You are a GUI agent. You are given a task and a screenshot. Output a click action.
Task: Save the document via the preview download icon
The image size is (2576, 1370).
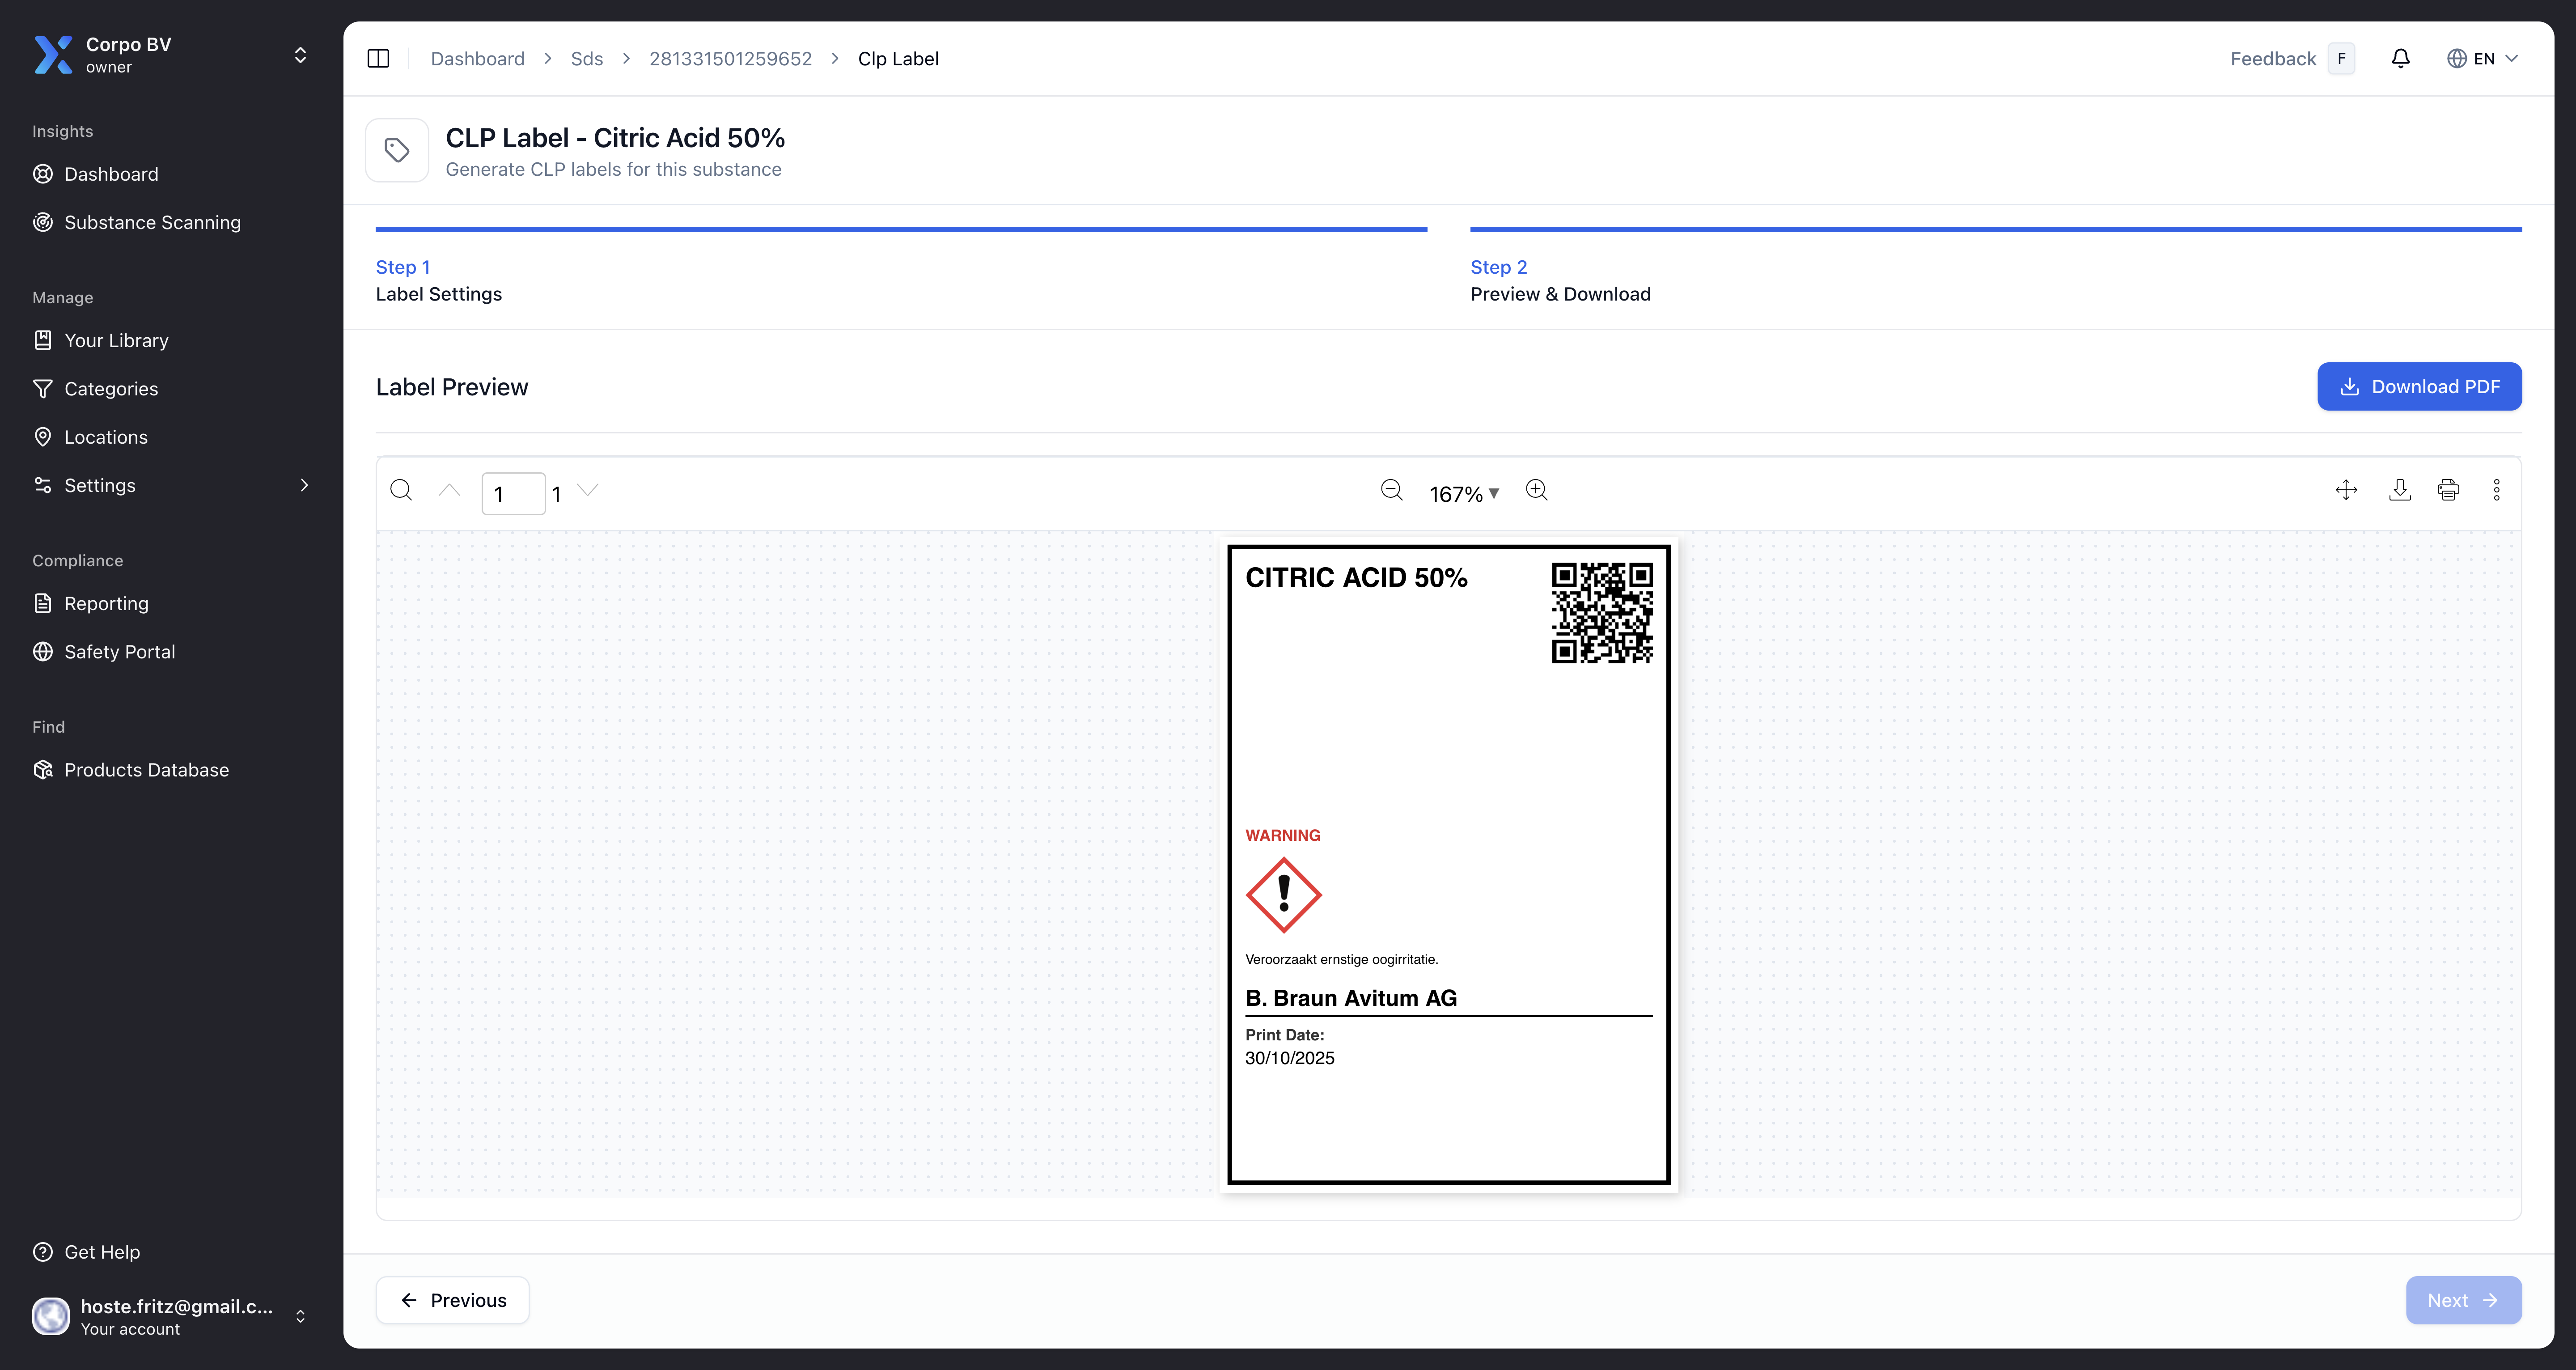[2399, 490]
